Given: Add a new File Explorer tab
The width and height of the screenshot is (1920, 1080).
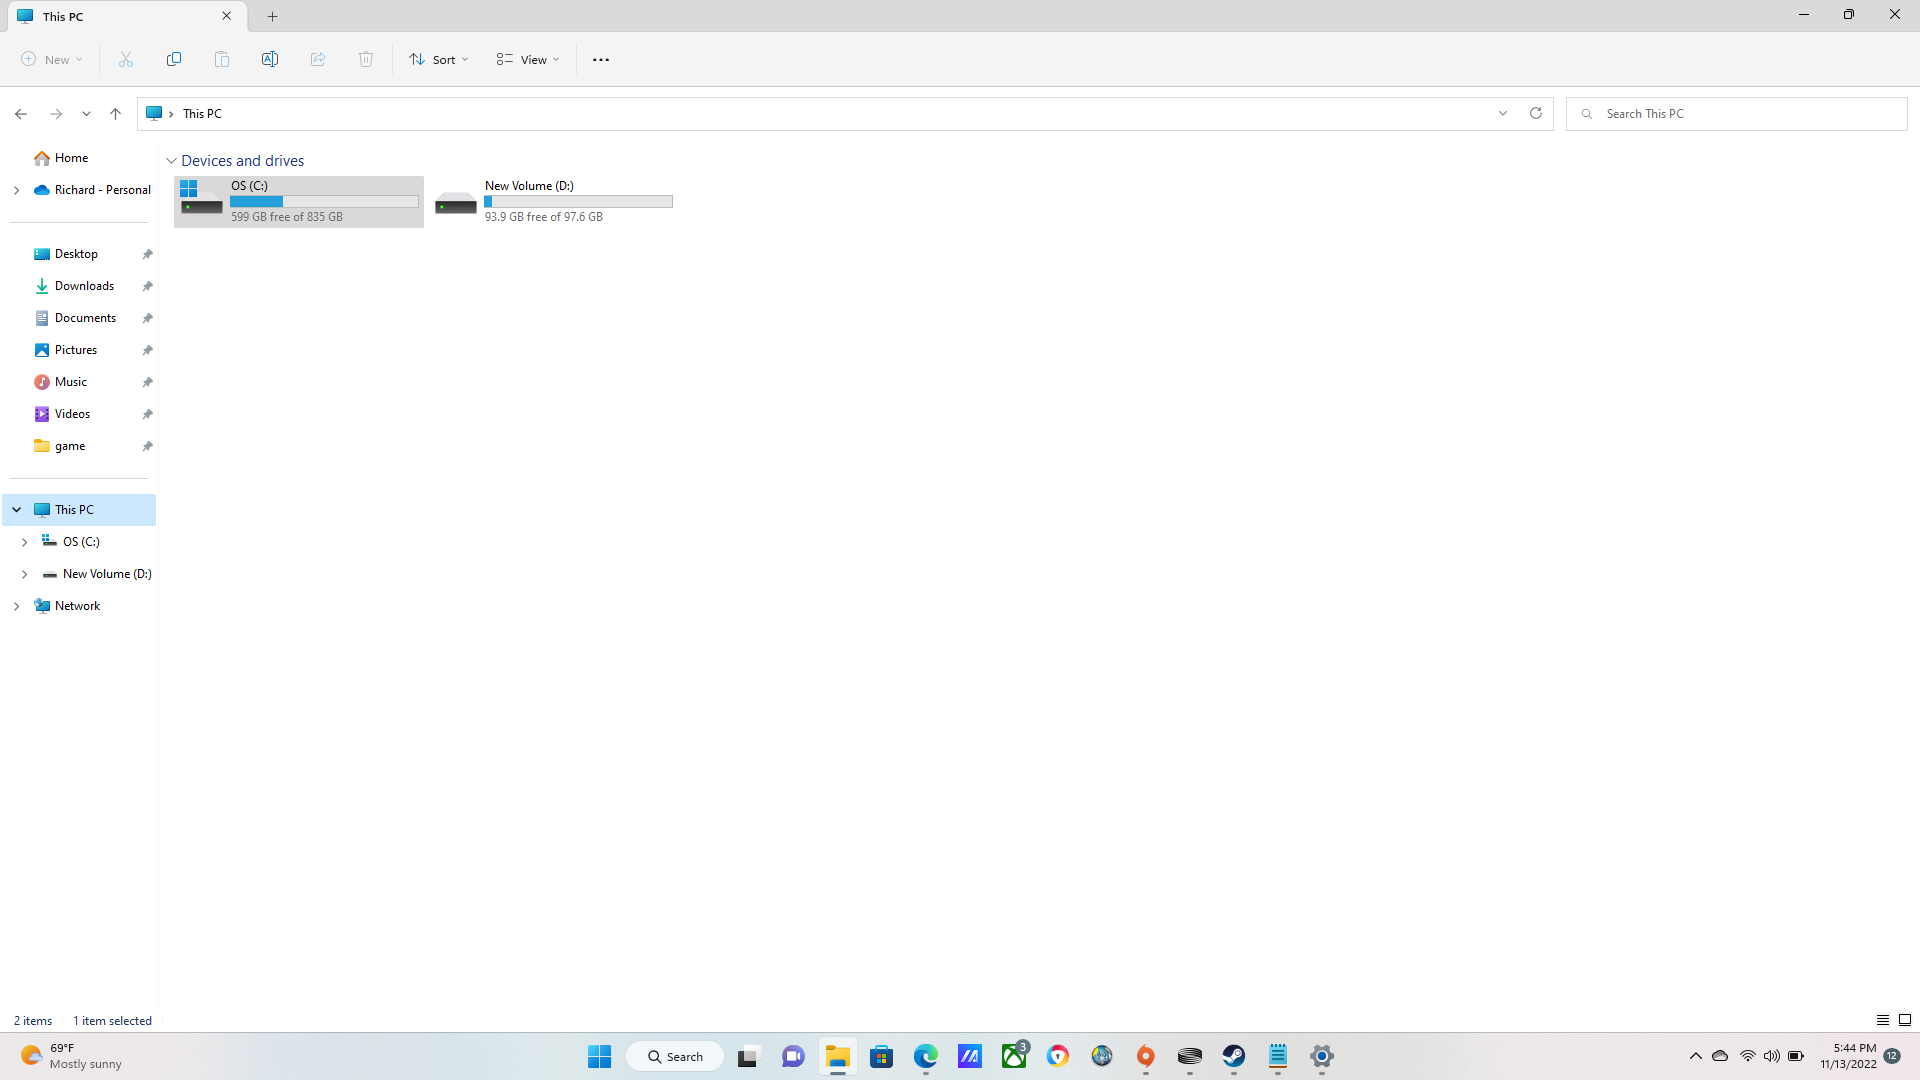Looking at the screenshot, I should point(273,16).
